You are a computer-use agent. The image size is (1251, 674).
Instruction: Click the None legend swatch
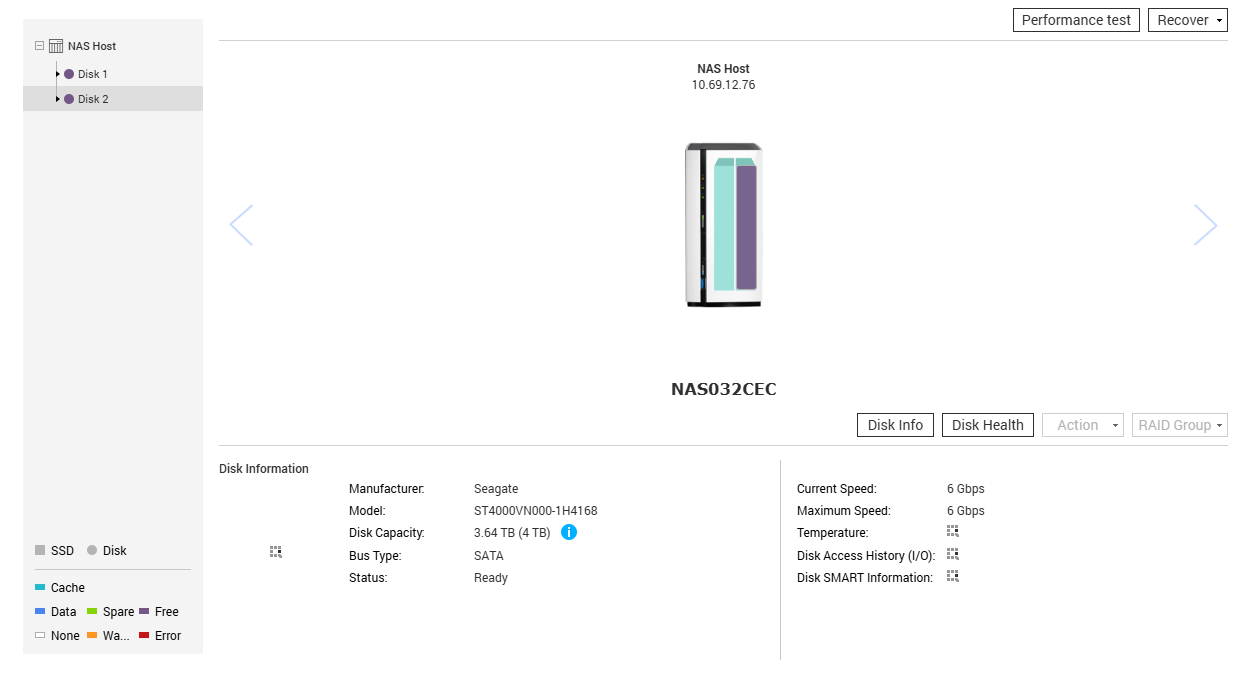click(40, 635)
